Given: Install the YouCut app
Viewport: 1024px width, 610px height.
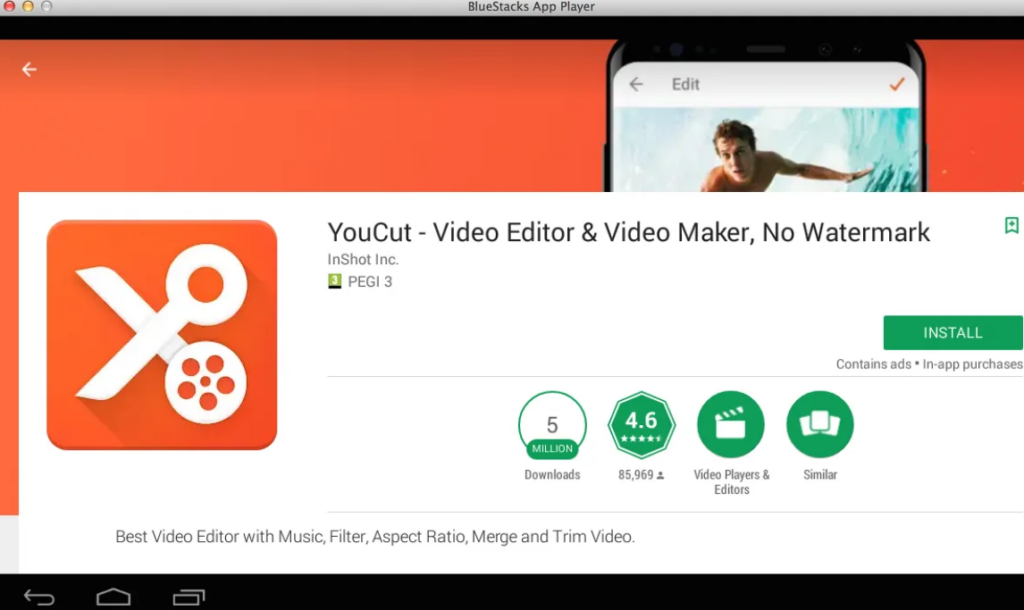Looking at the screenshot, I should click(x=953, y=332).
